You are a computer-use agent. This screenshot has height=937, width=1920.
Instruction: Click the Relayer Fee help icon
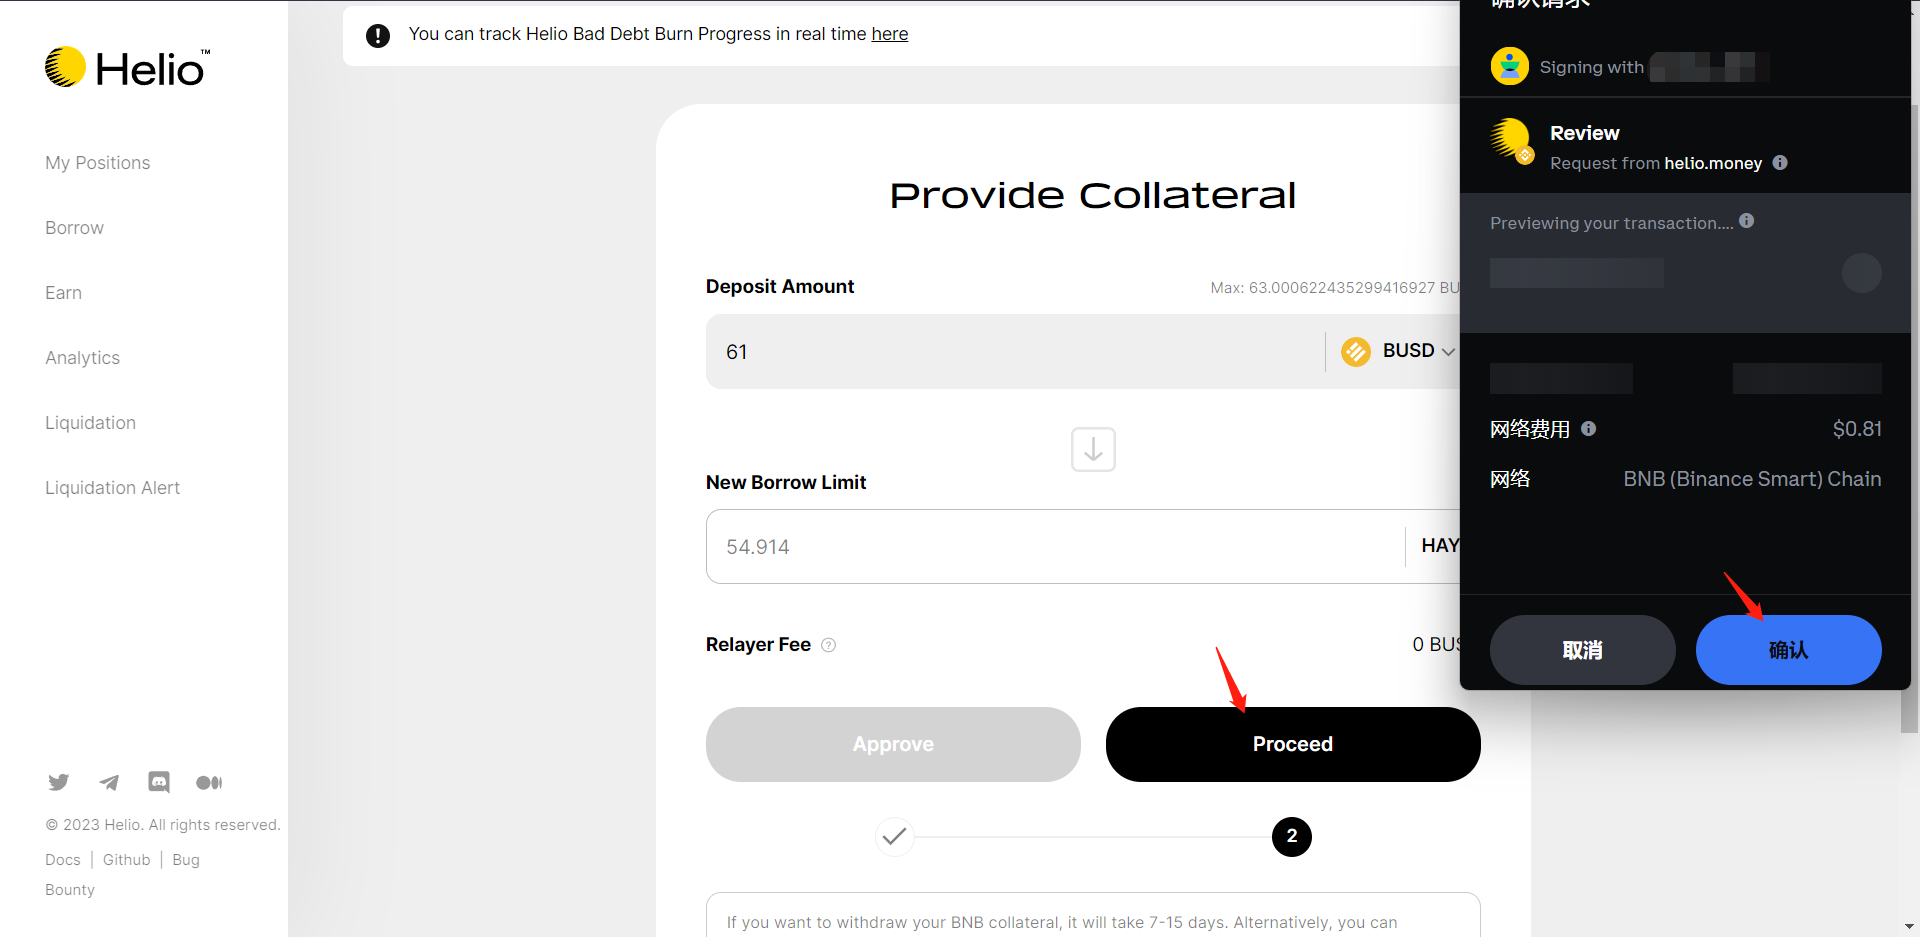click(x=828, y=645)
